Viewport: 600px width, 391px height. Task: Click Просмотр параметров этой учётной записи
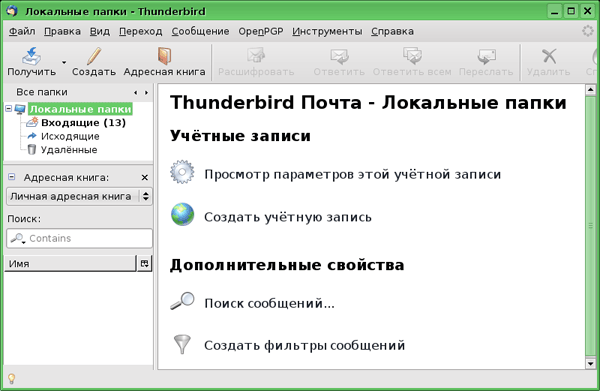352,174
